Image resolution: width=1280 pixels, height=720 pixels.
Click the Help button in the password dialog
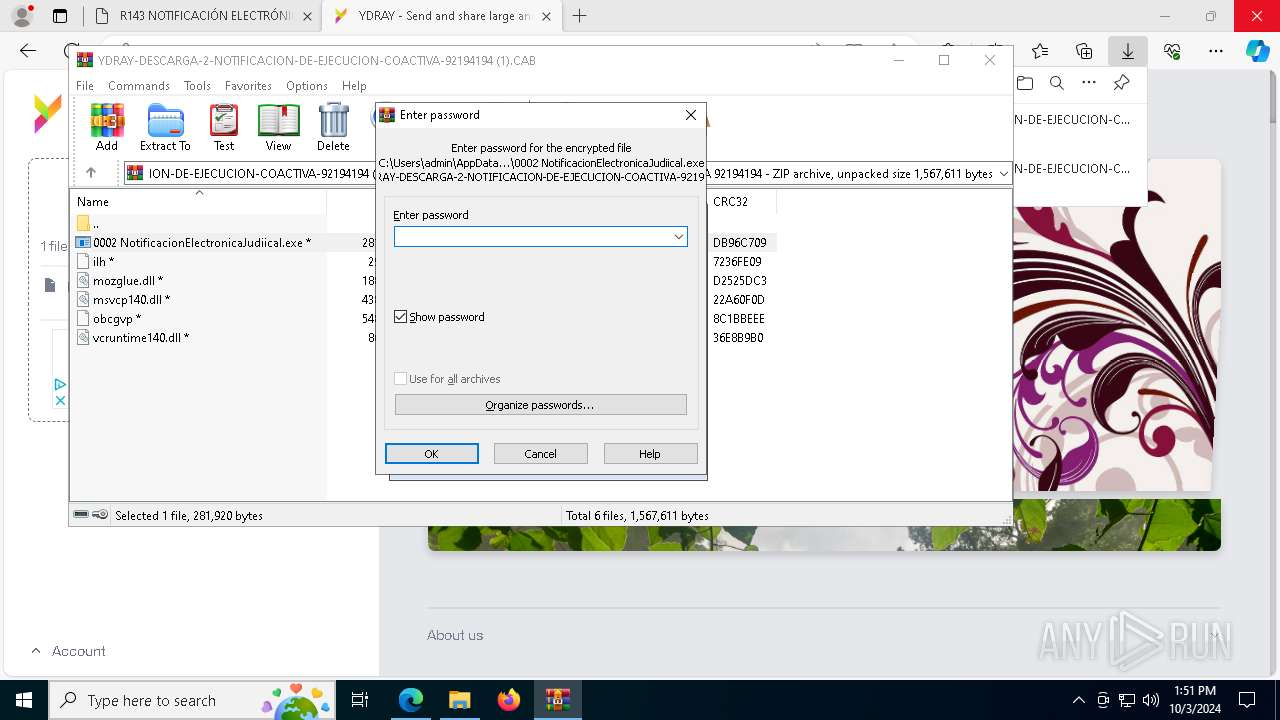(650, 454)
